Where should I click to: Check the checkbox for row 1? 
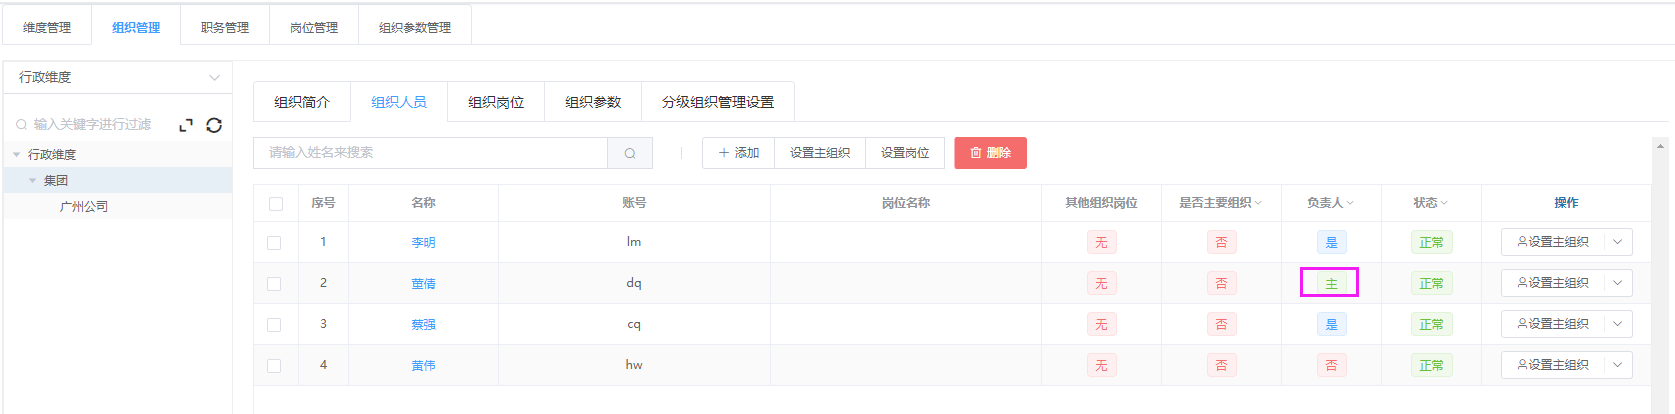click(x=274, y=242)
